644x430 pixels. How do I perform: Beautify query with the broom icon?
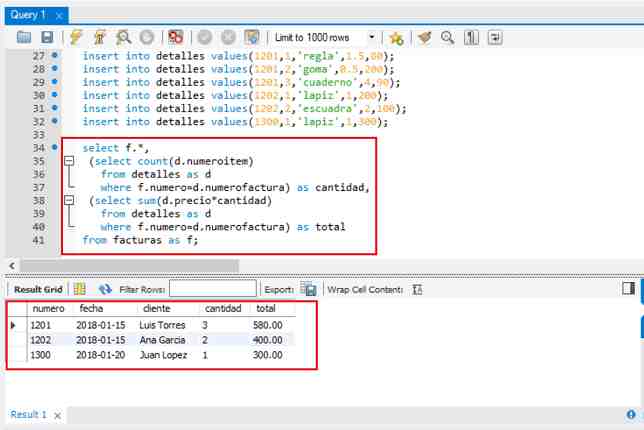[x=424, y=38]
